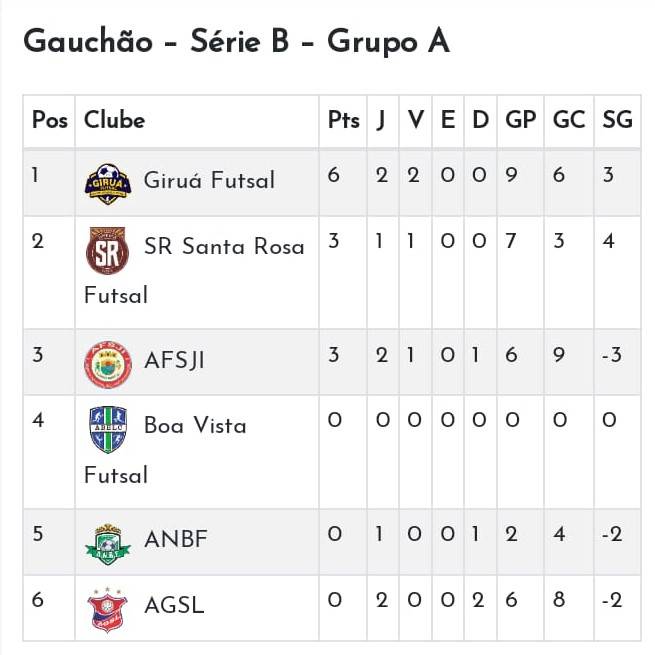Click the AGSL red shield logo
Image resolution: width=655 pixels, height=655 pixels.
pyautogui.click(x=107, y=609)
